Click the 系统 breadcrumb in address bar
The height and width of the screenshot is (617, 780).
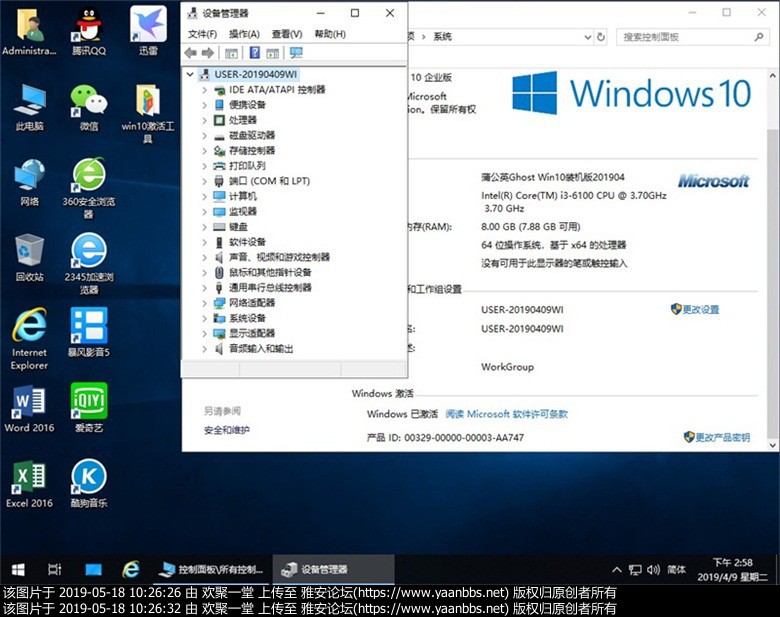pos(442,37)
